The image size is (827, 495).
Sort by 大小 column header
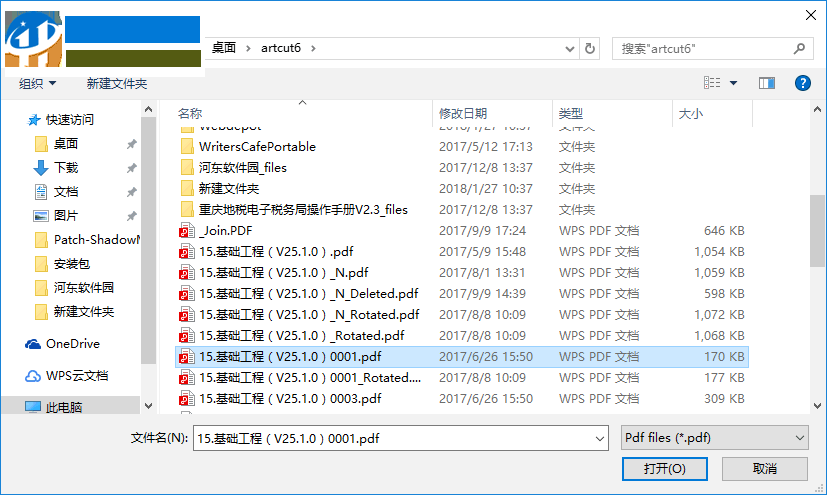tap(690, 113)
